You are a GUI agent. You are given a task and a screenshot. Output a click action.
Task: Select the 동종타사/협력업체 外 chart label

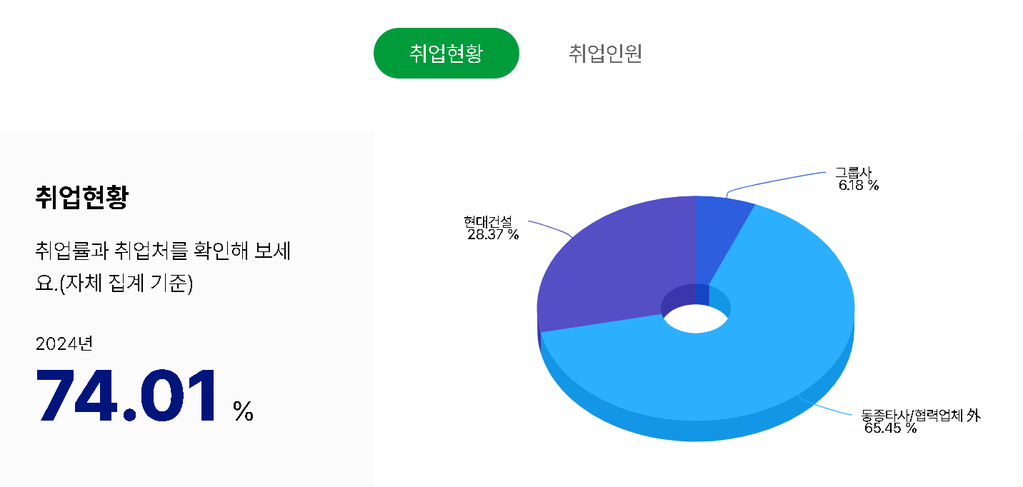[920, 415]
